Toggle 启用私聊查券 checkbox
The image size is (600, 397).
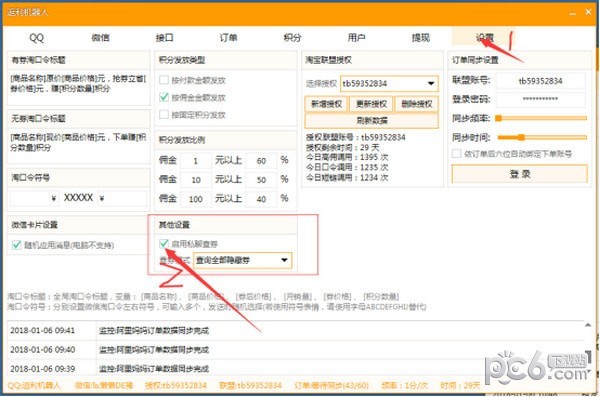[x=164, y=243]
